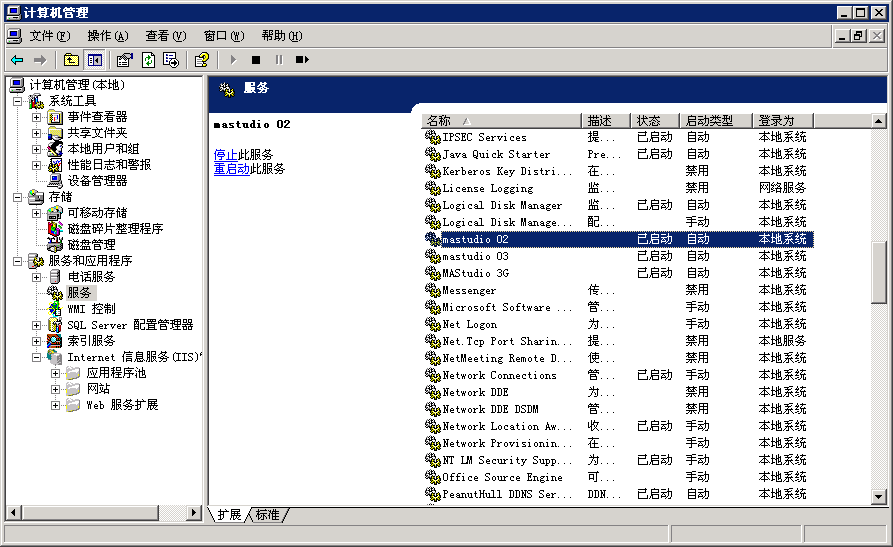Collapse the Internet 信息服务 (IIS) node

tap(37, 357)
